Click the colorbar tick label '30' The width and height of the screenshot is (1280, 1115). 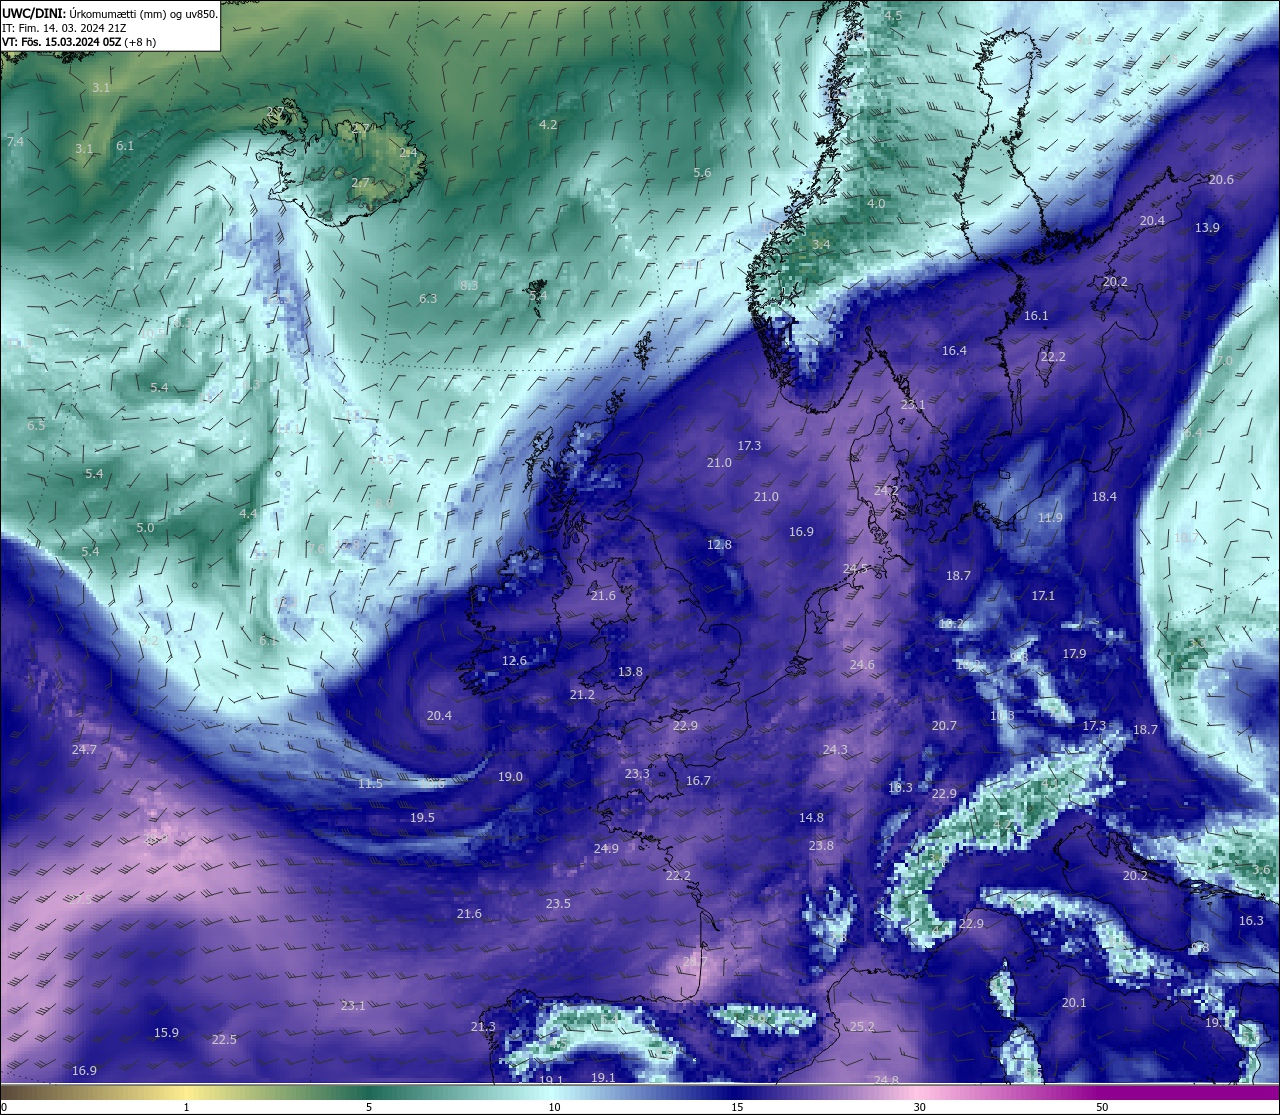(x=919, y=1107)
